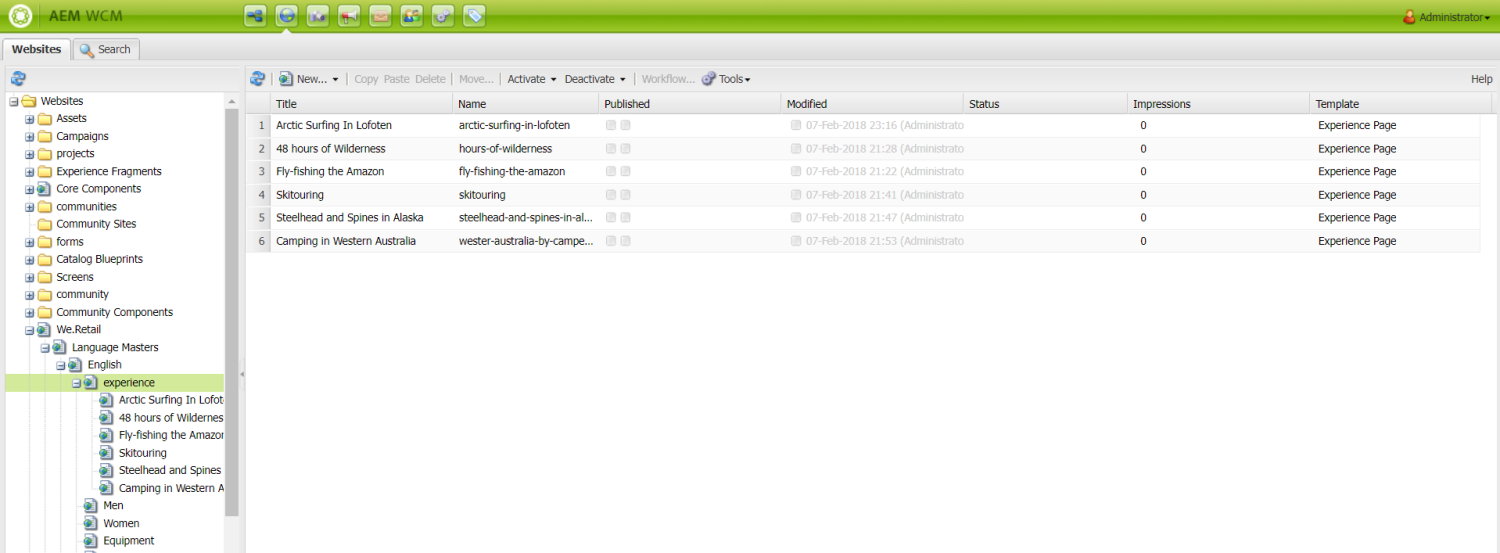Click the Modified checkbox for Skitouring row
Screen dimensions: 1500x553
click(796, 195)
